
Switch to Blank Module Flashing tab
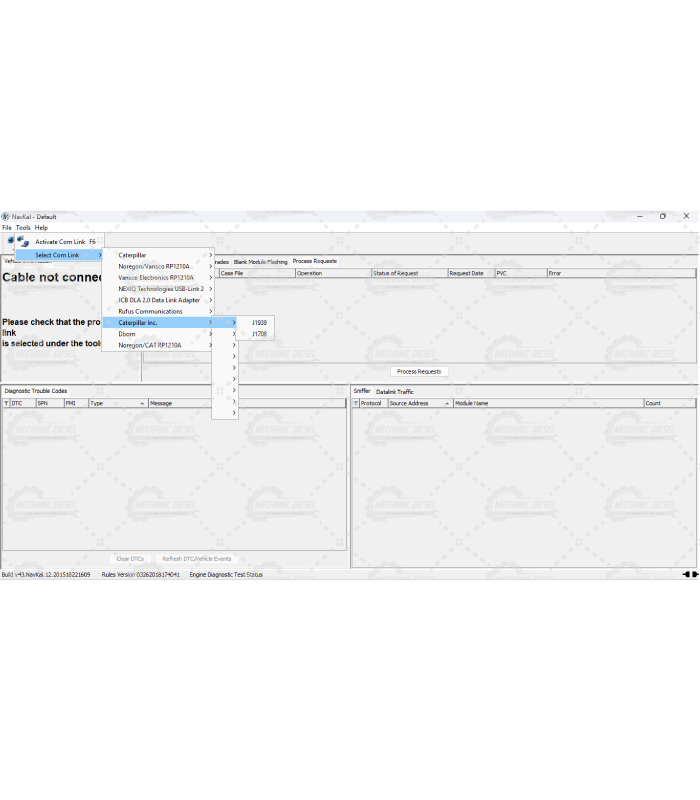260,261
